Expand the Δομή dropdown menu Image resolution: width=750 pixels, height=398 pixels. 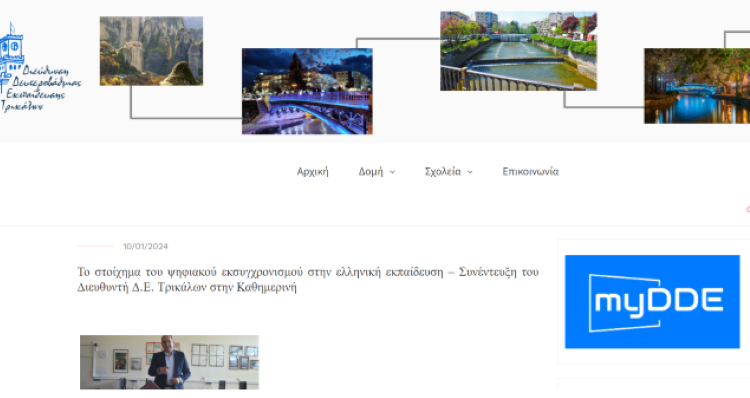(x=376, y=172)
